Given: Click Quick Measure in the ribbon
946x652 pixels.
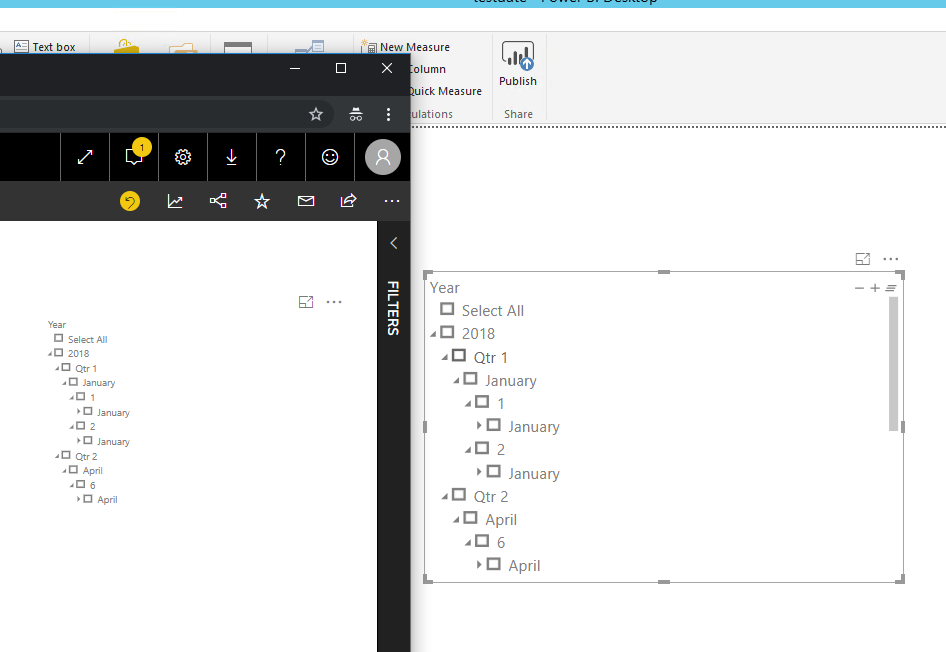Looking at the screenshot, I should point(446,91).
